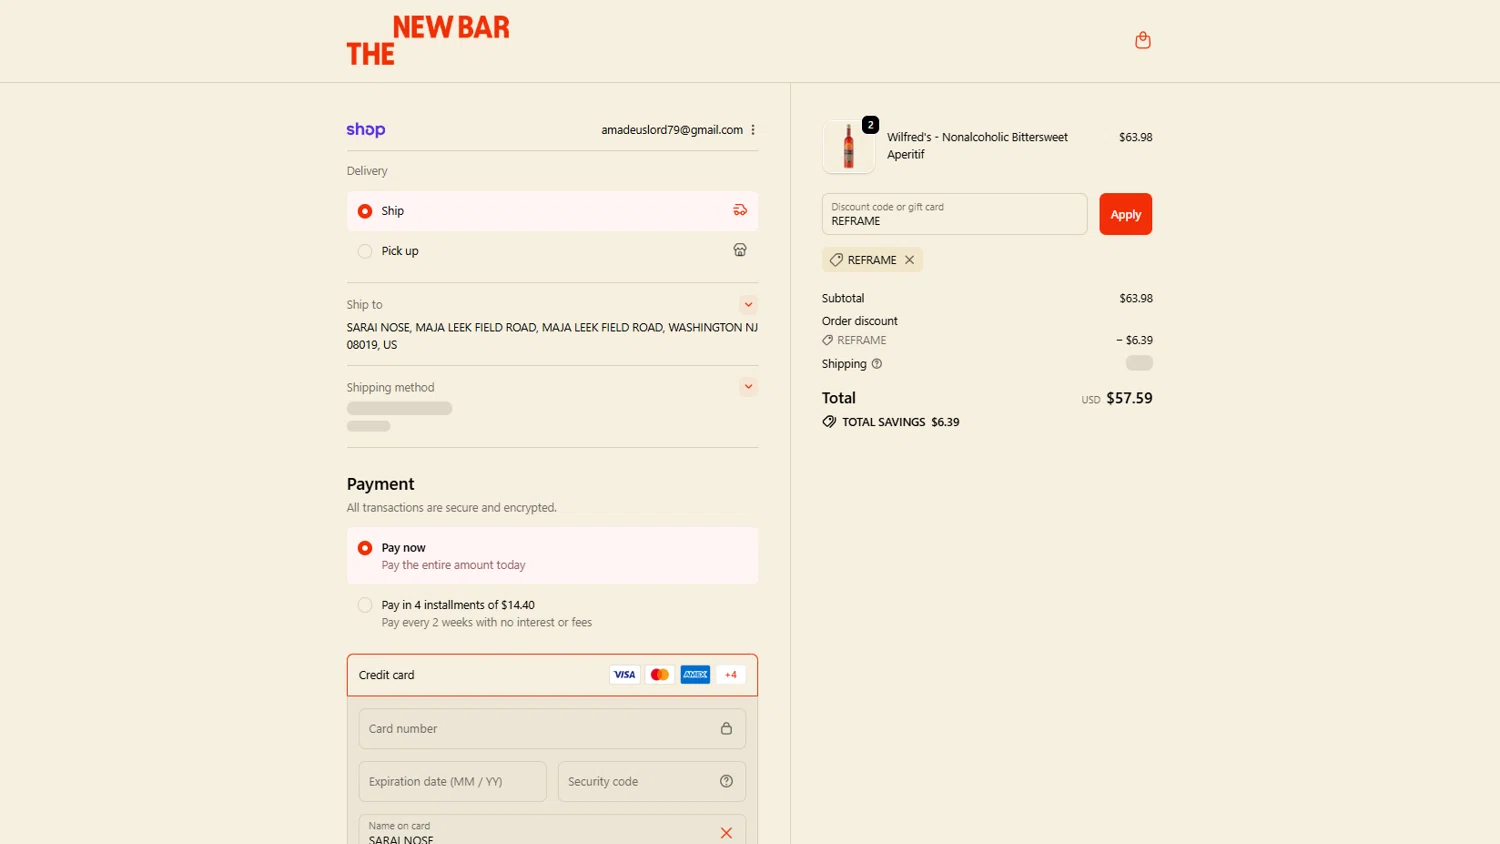
Task: Open account options menu beside the email
Action: (x=753, y=130)
